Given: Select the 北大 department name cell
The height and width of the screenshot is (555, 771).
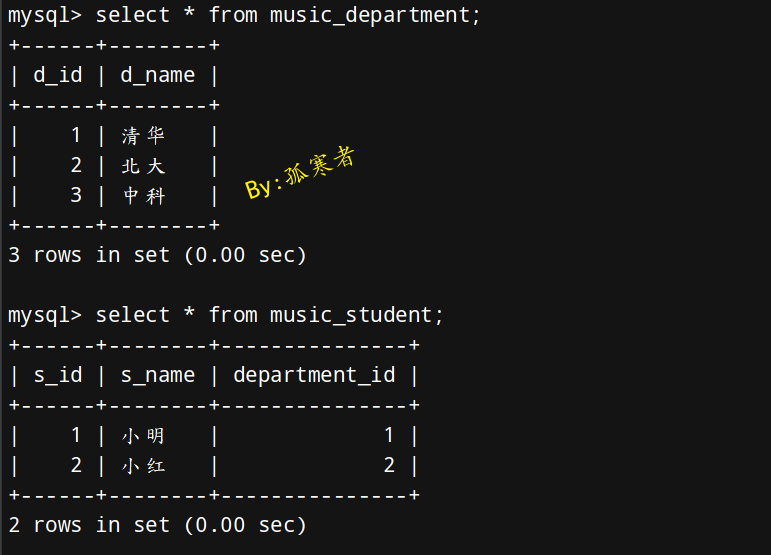Looking at the screenshot, I should 143,166.
